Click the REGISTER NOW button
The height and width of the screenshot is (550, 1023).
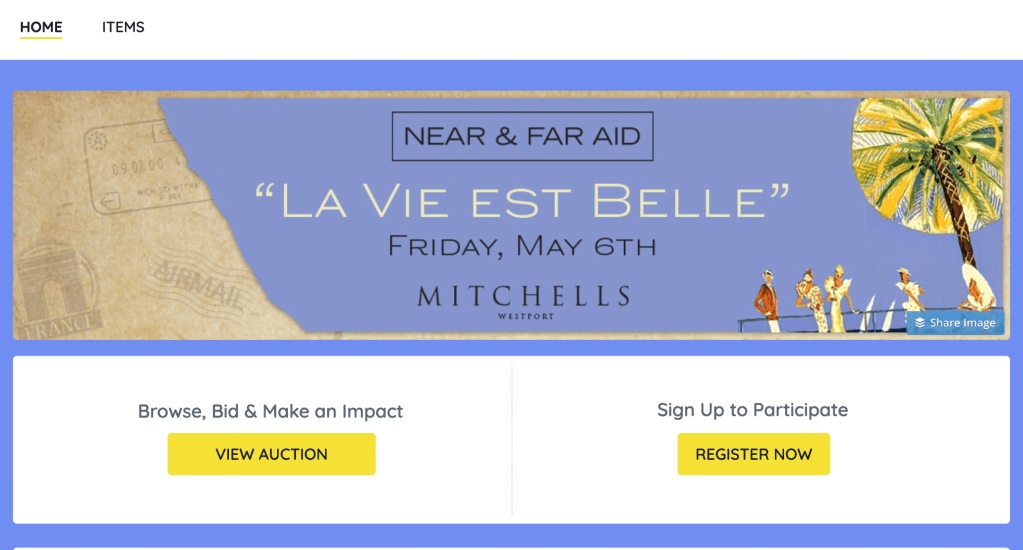point(753,454)
